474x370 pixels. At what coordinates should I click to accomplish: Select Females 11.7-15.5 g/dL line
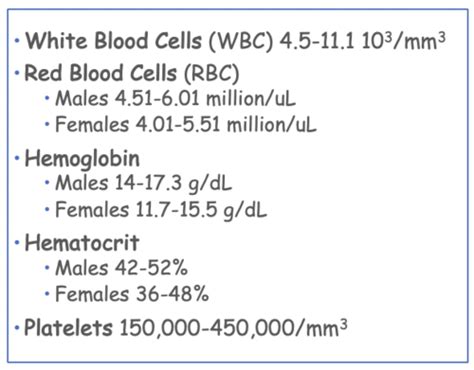pyautogui.click(x=161, y=211)
